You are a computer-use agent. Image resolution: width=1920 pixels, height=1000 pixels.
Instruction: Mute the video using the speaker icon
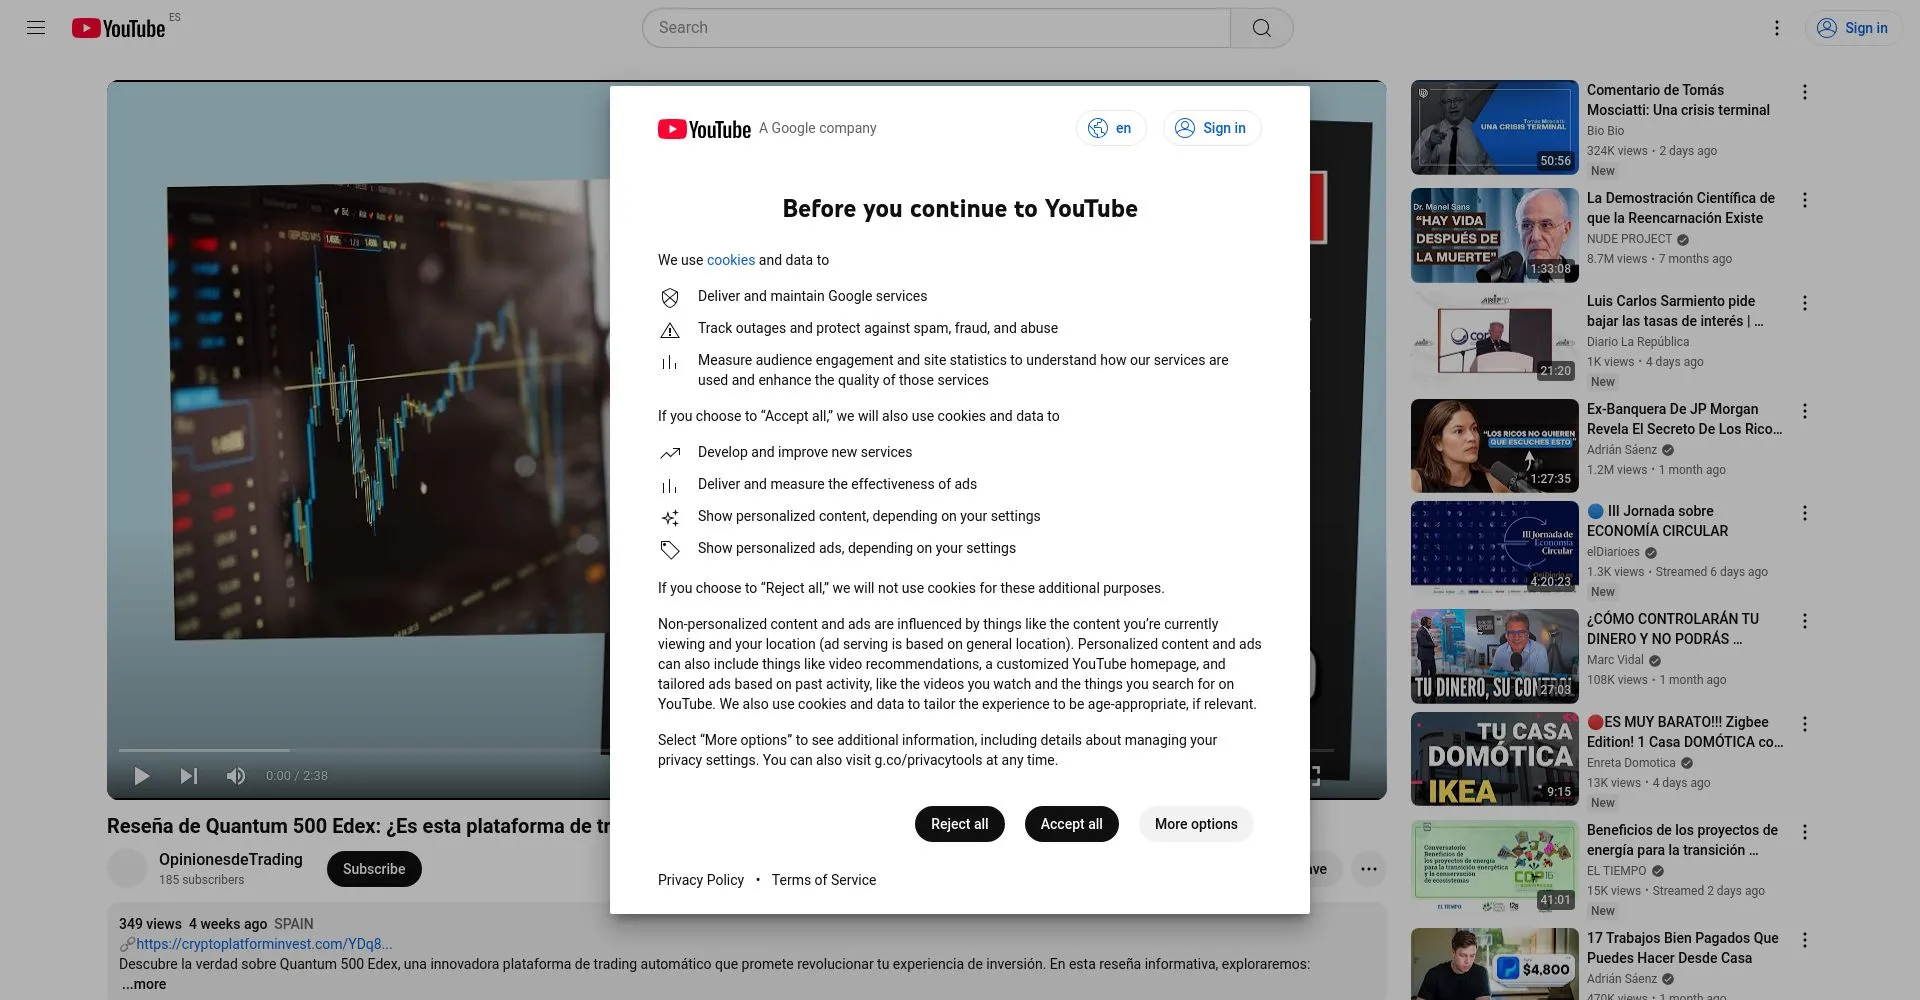pyautogui.click(x=236, y=776)
